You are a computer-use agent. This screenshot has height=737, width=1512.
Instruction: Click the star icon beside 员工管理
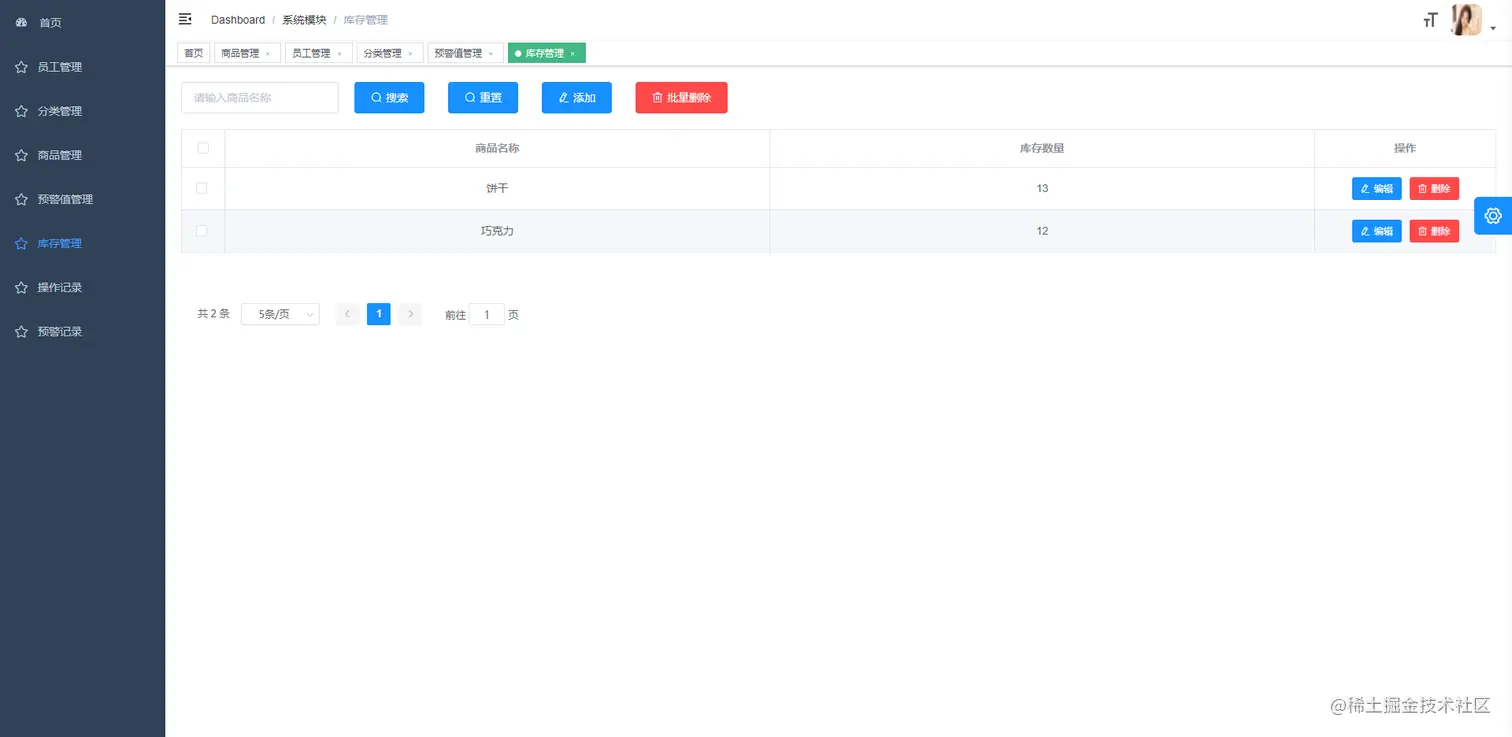pyautogui.click(x=21, y=67)
